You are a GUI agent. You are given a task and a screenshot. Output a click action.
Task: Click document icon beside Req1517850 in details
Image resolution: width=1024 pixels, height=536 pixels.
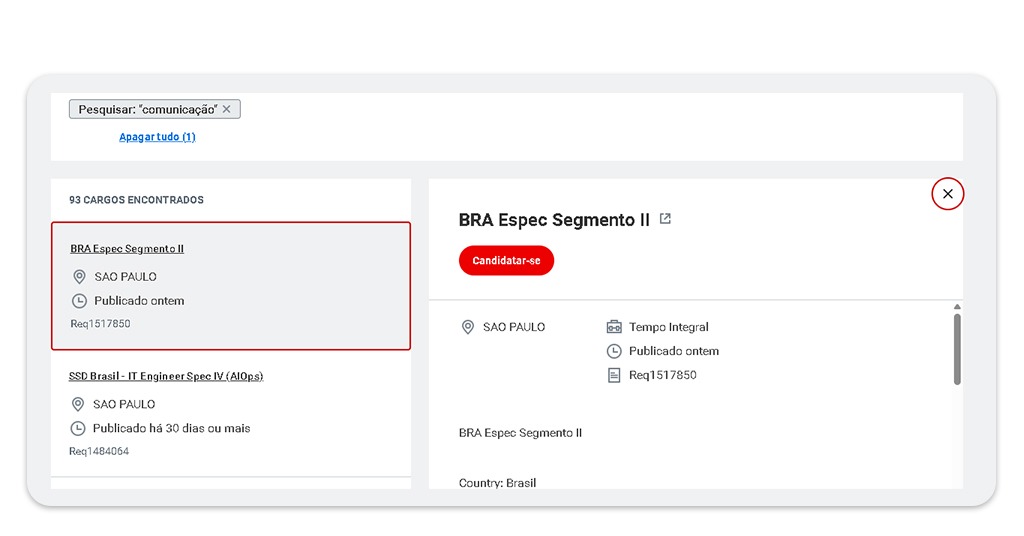[x=614, y=375]
